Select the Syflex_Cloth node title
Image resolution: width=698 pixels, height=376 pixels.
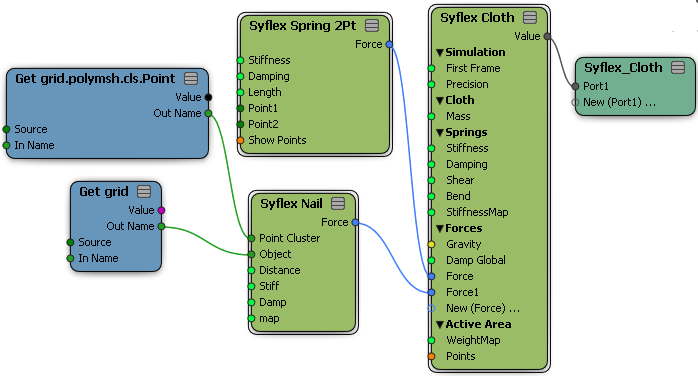click(623, 68)
